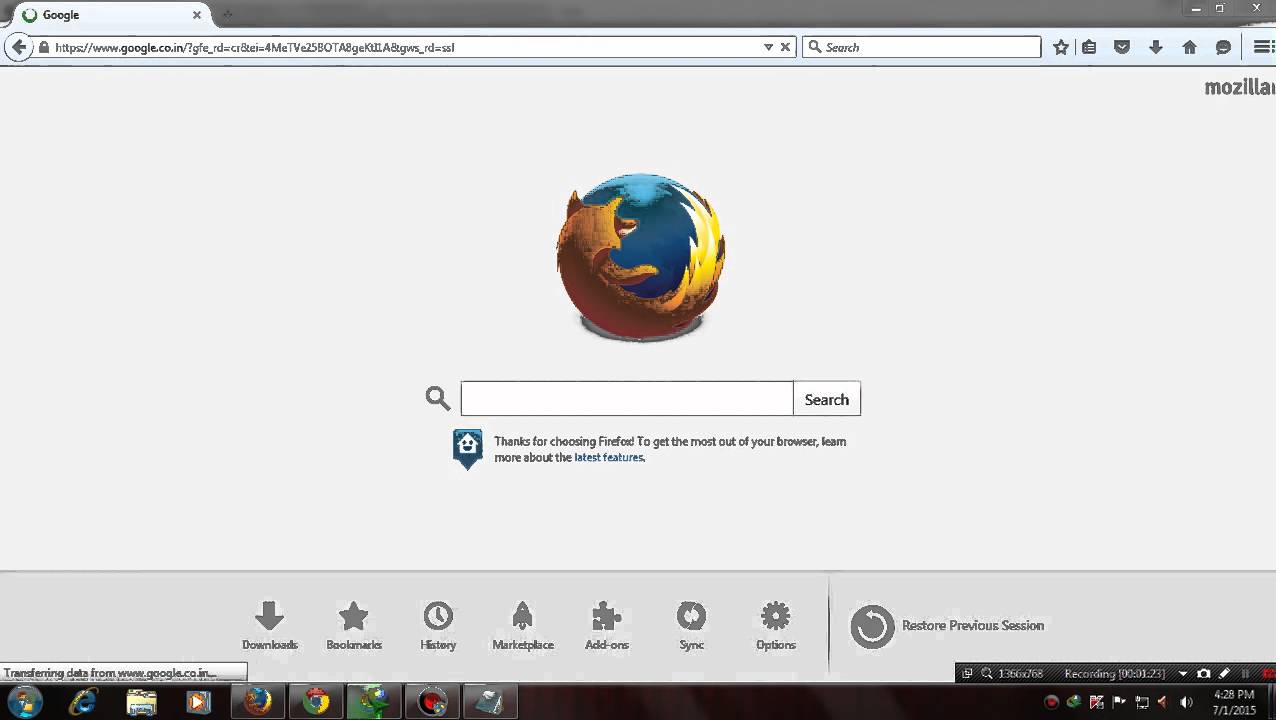Open the Pocket icon in toolbar
Screen dimensions: 1276x720
pos(1122,47)
